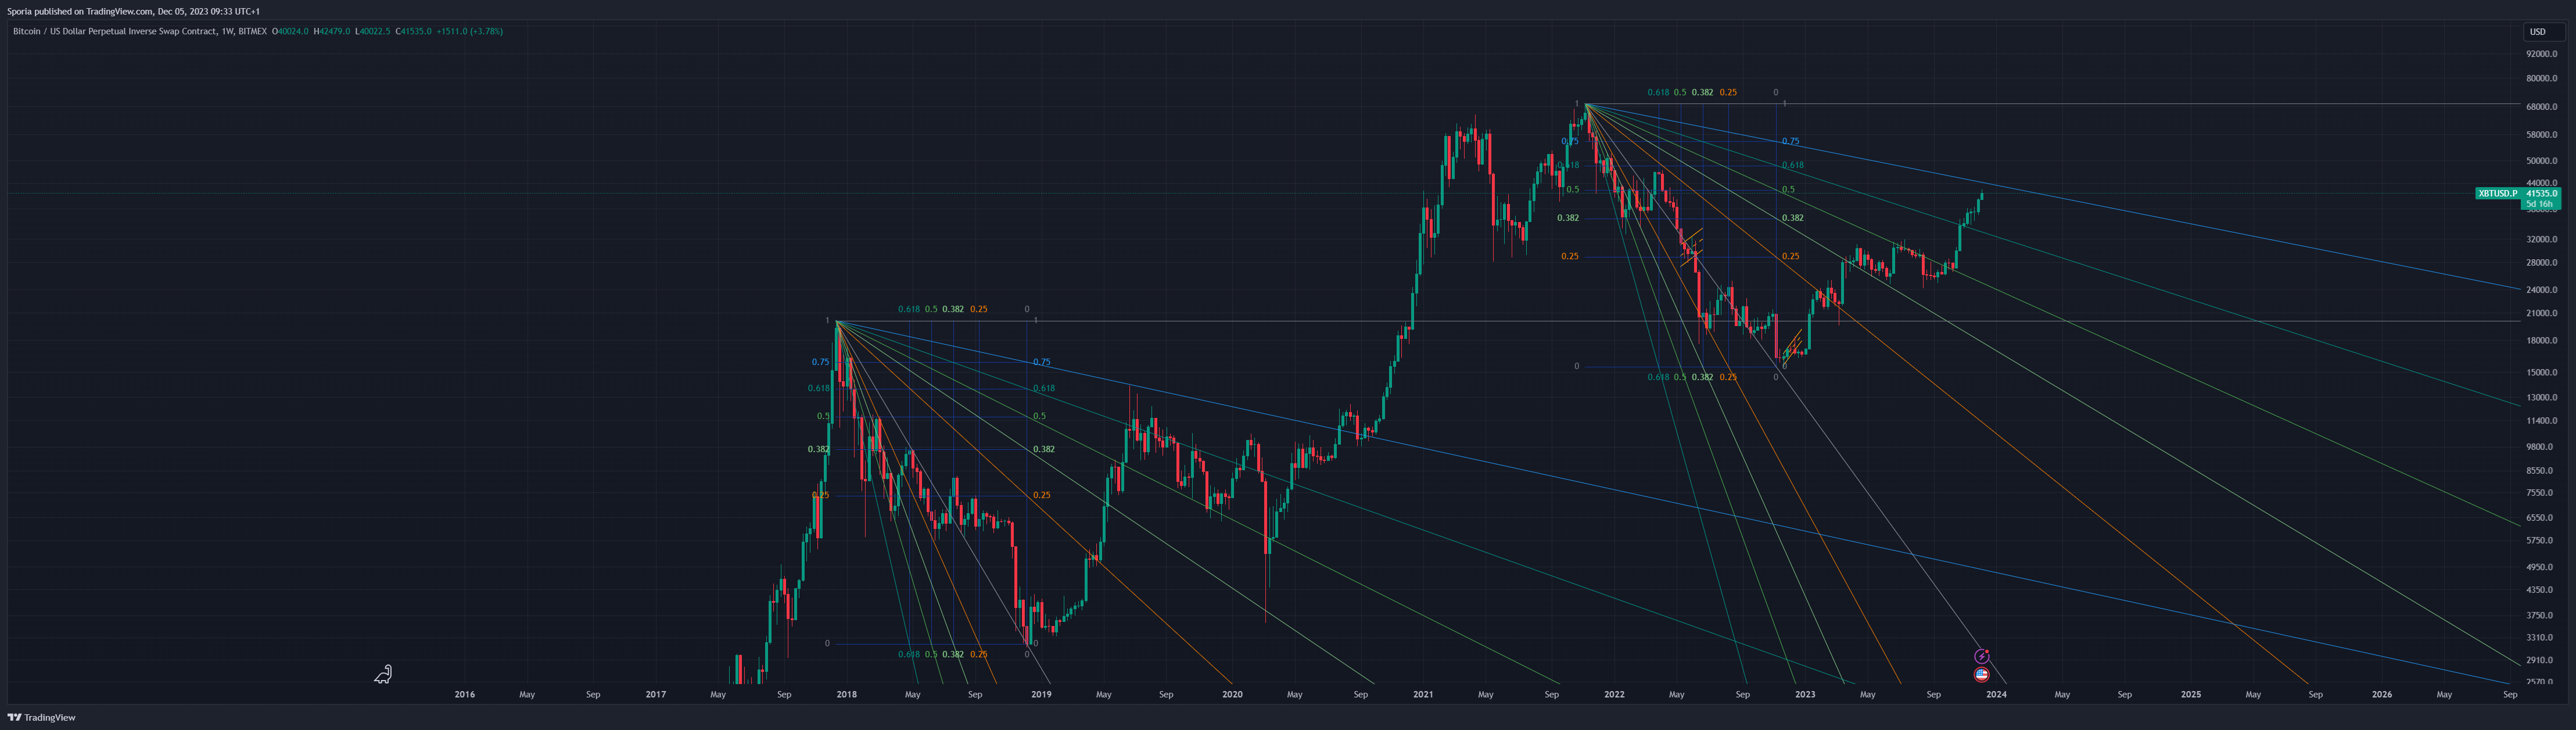Click the 3750.0 price axis label
Image resolution: width=2576 pixels, height=730 pixels.
(x=2539, y=616)
